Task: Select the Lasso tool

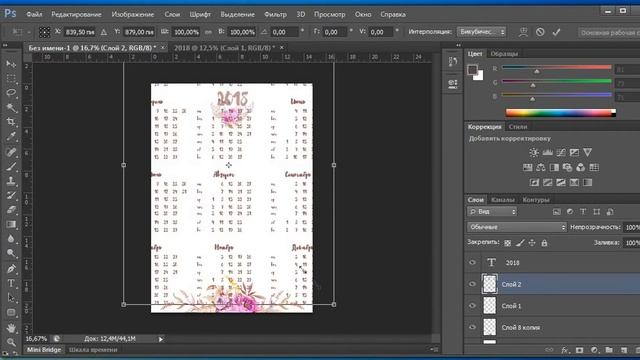Action: point(11,93)
